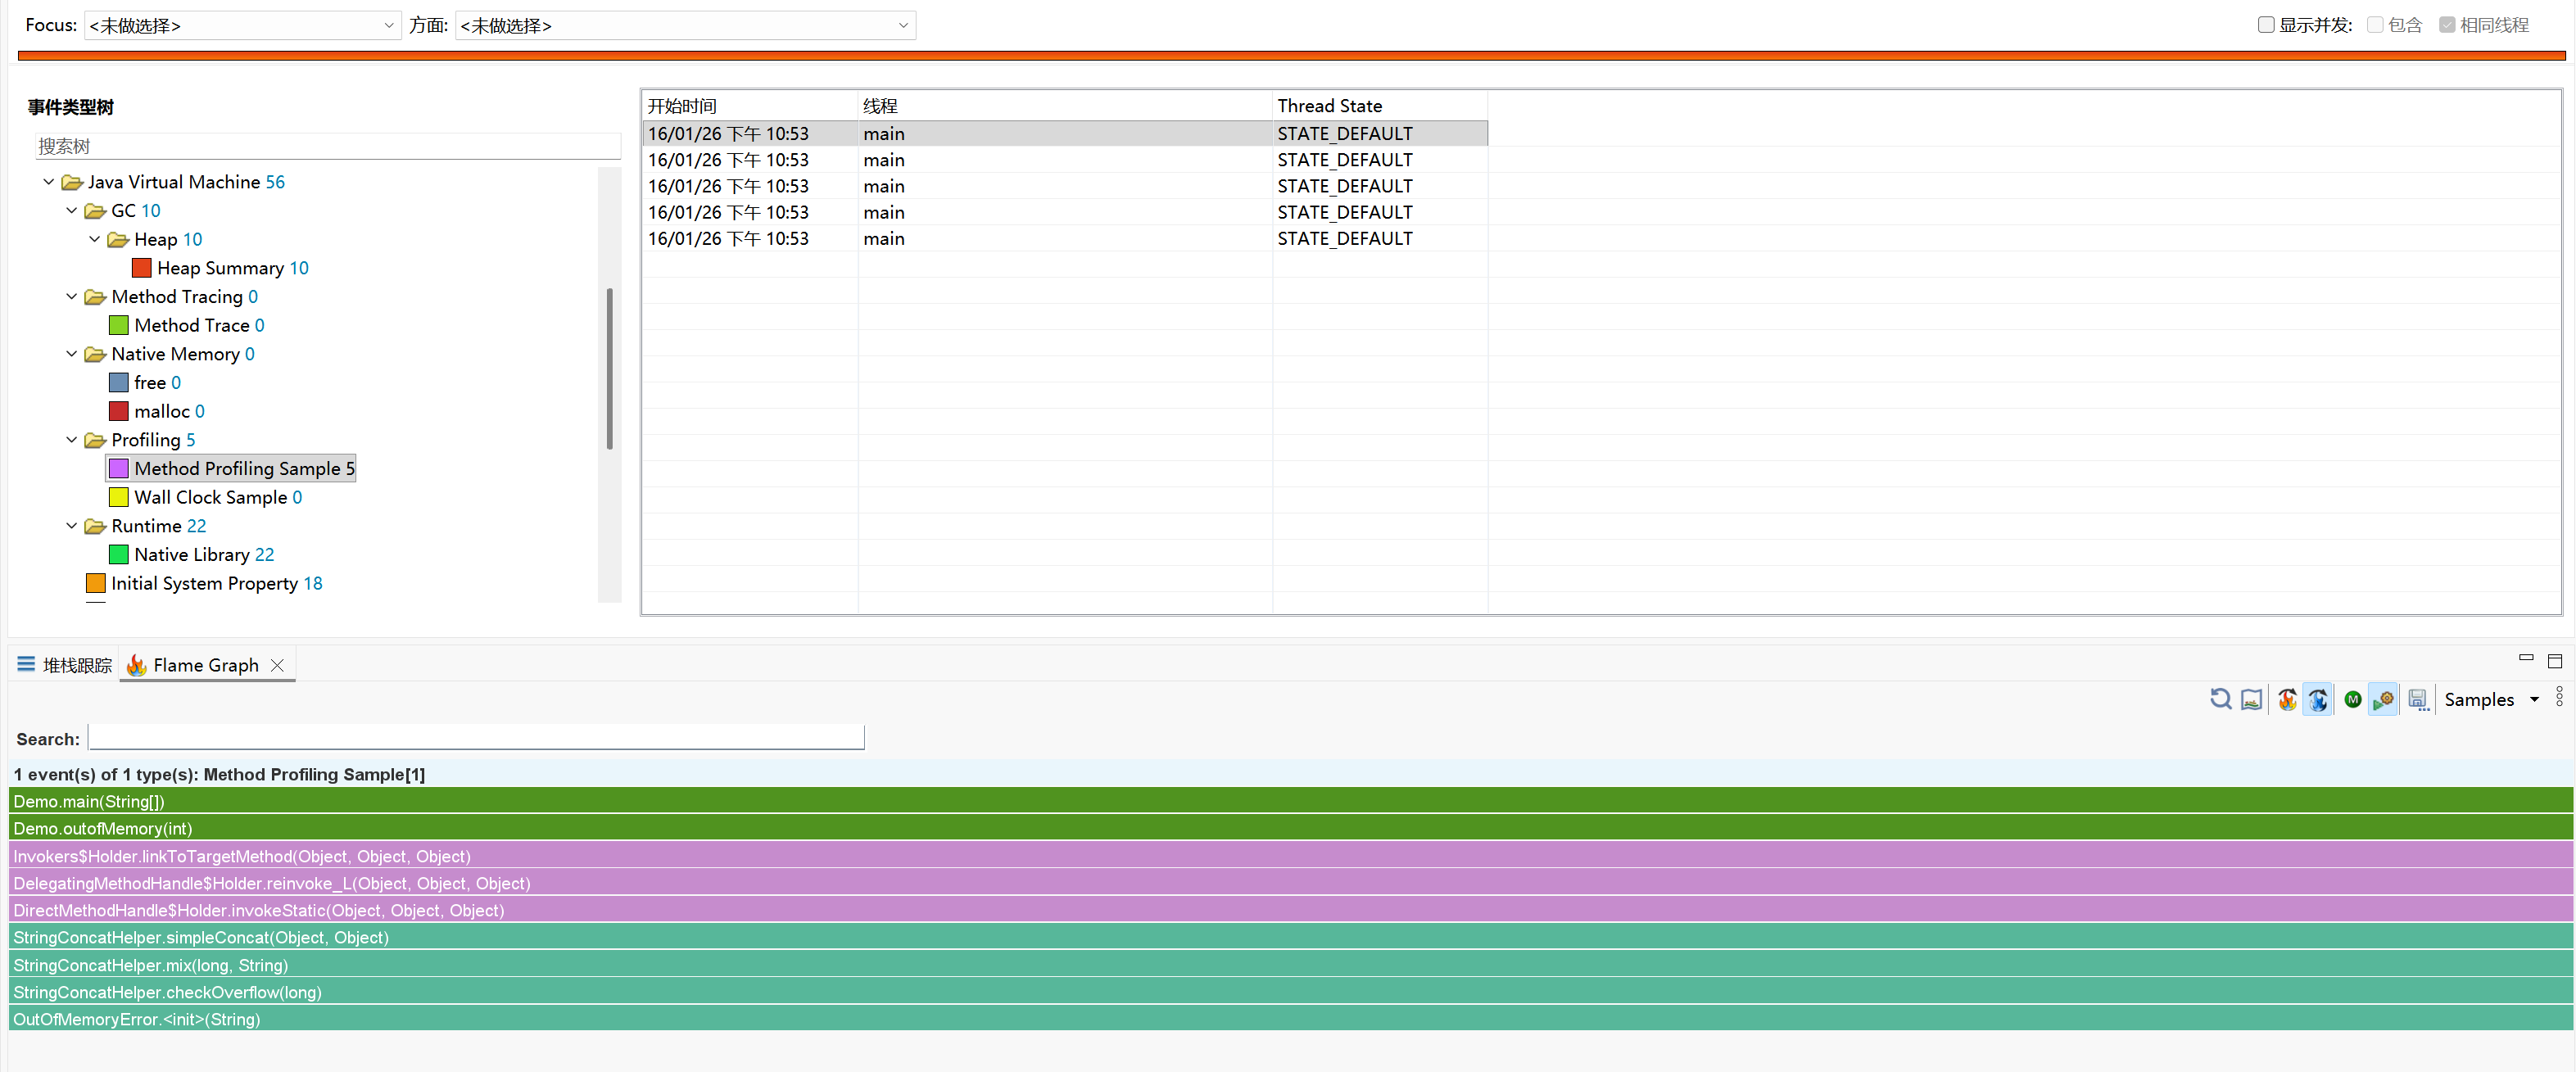Screen dimensions: 2576x1072
Task: Select the Flame Graph tab
Action: 205,665
